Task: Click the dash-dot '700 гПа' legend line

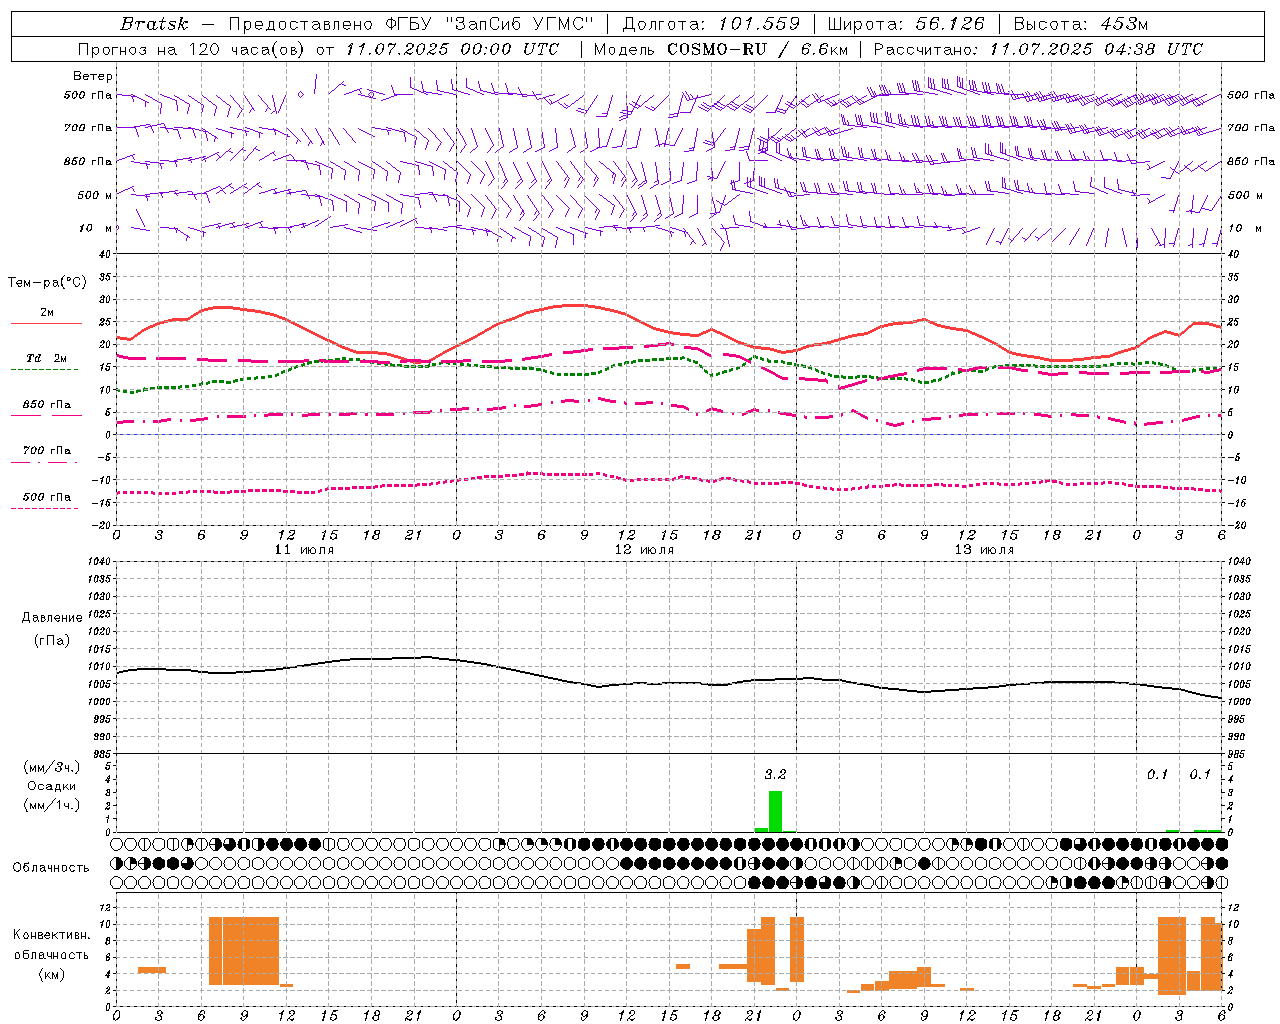Action: tap(44, 462)
